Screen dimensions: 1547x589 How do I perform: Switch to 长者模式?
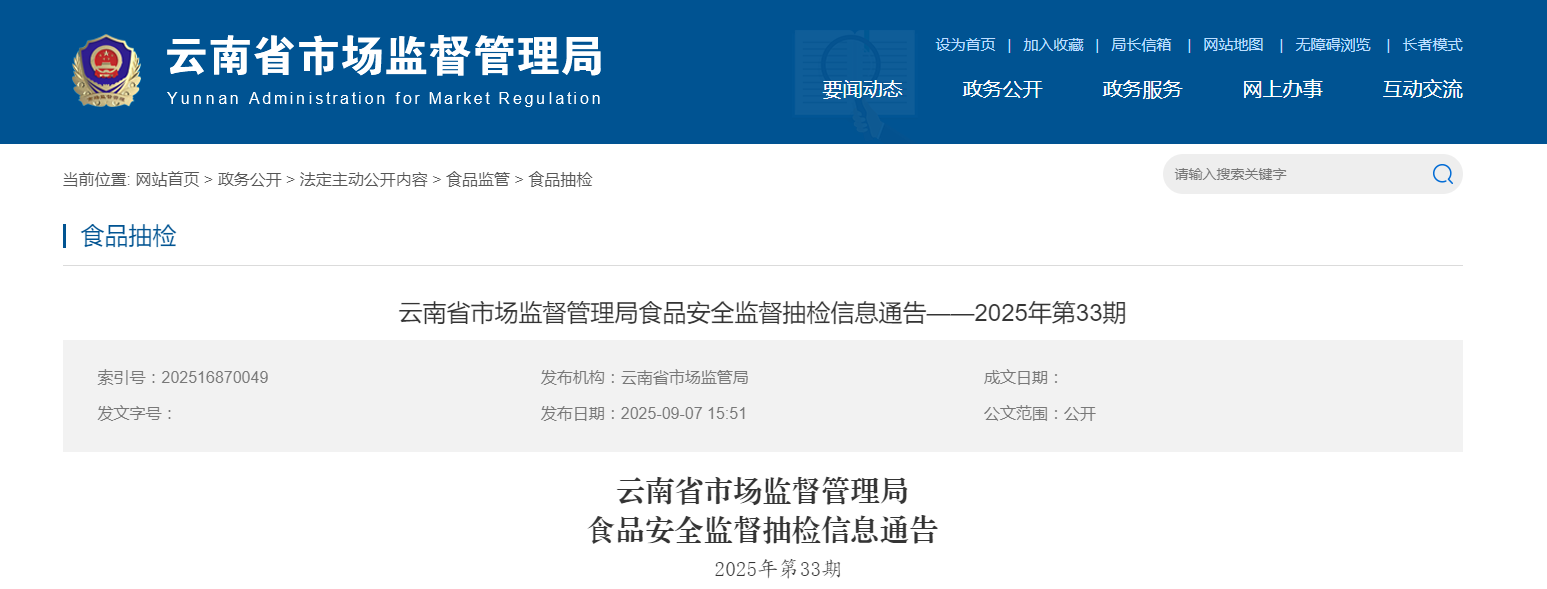pos(1433,45)
